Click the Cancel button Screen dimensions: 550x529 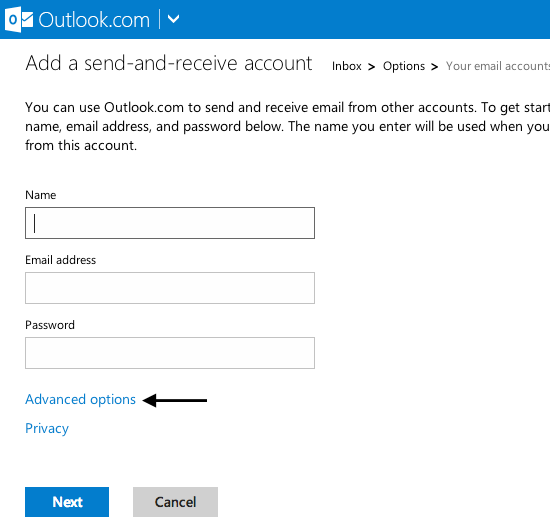[175, 502]
